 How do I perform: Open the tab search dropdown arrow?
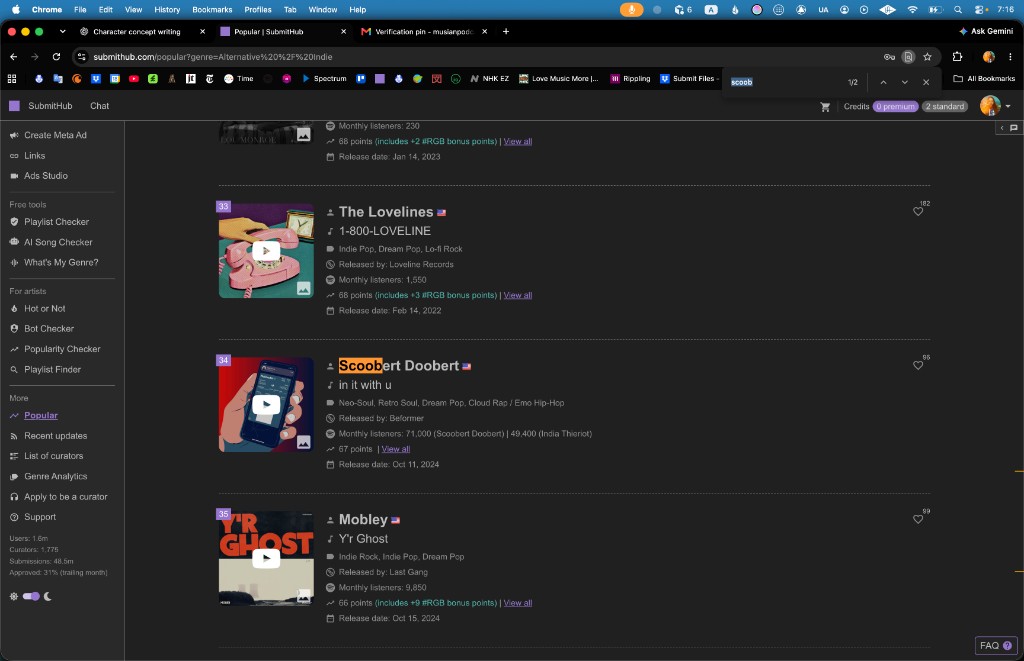[x=62, y=31]
